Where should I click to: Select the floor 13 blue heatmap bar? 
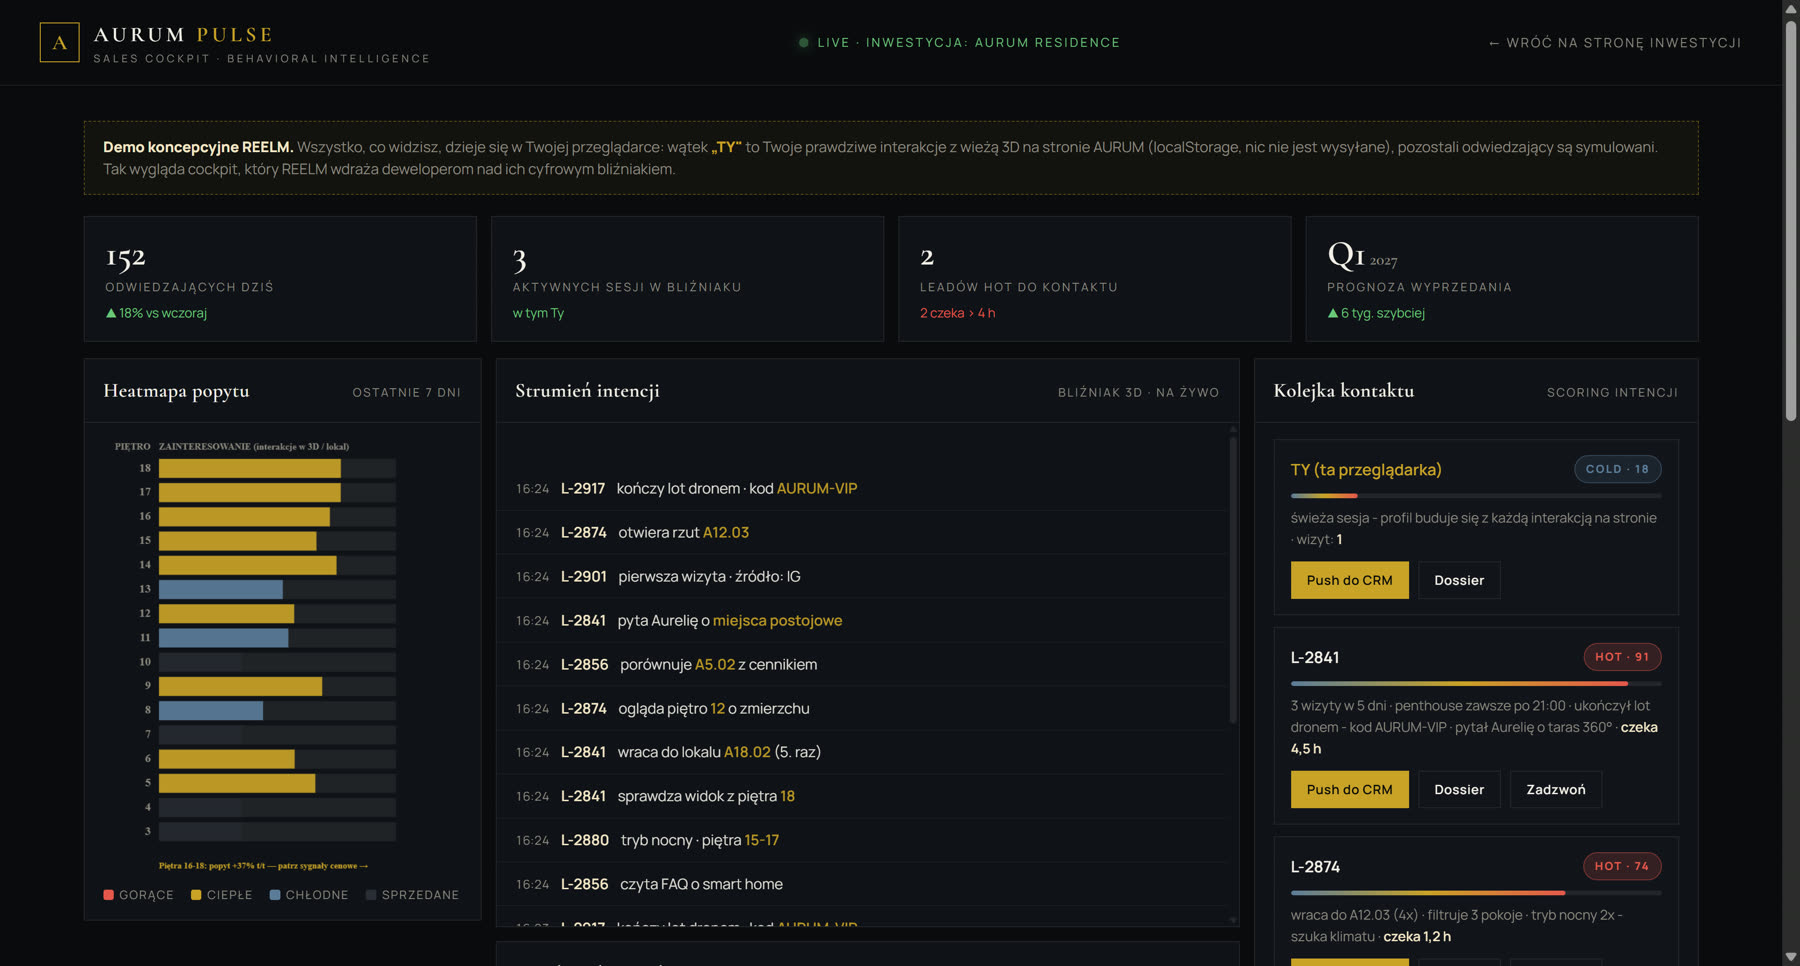pos(221,589)
